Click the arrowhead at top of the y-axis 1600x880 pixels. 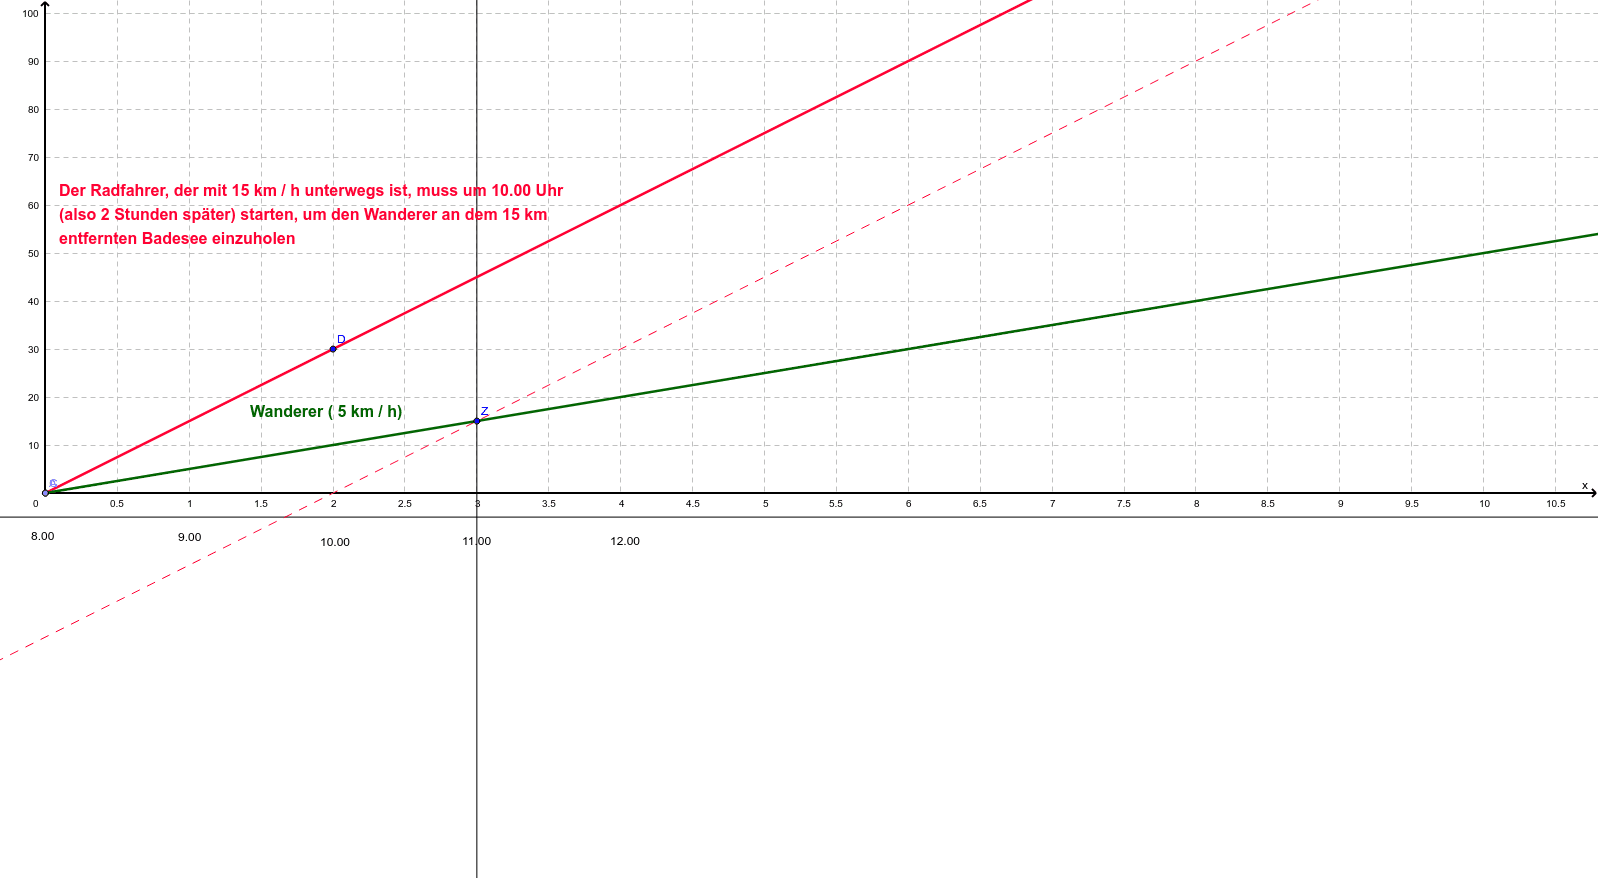click(x=45, y=6)
